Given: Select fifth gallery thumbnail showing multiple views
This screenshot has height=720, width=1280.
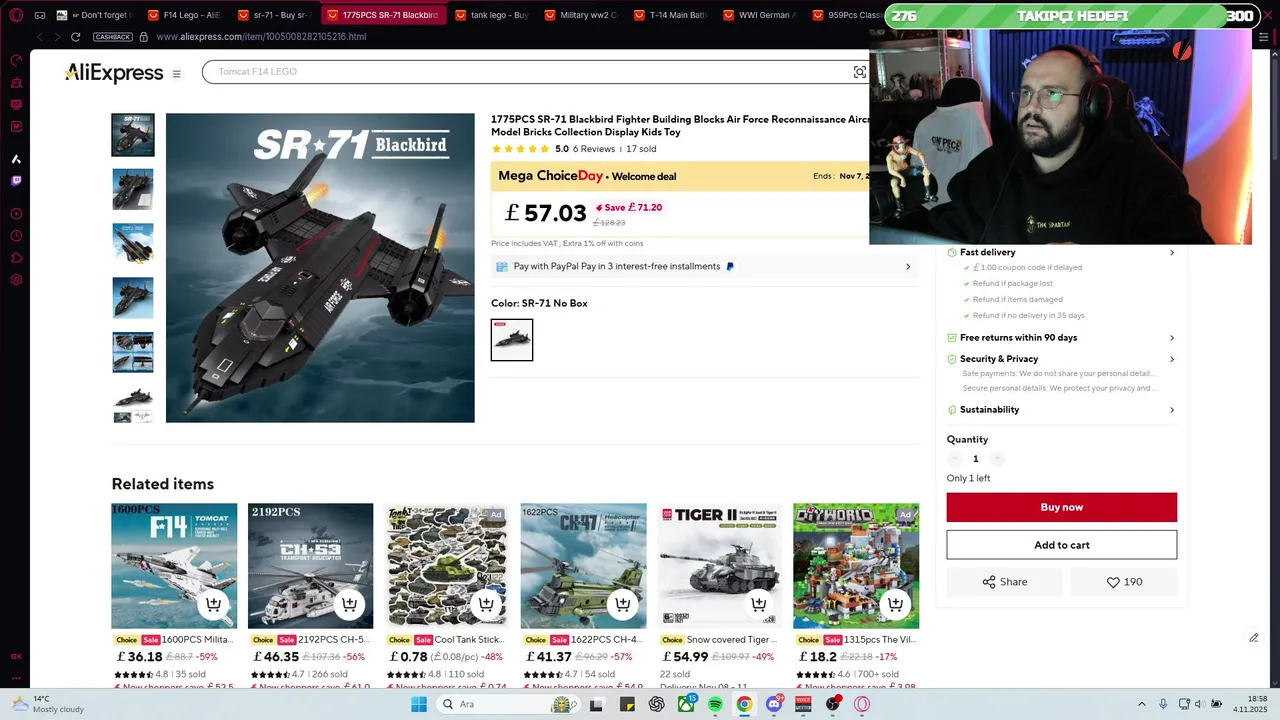Looking at the screenshot, I should point(133,352).
